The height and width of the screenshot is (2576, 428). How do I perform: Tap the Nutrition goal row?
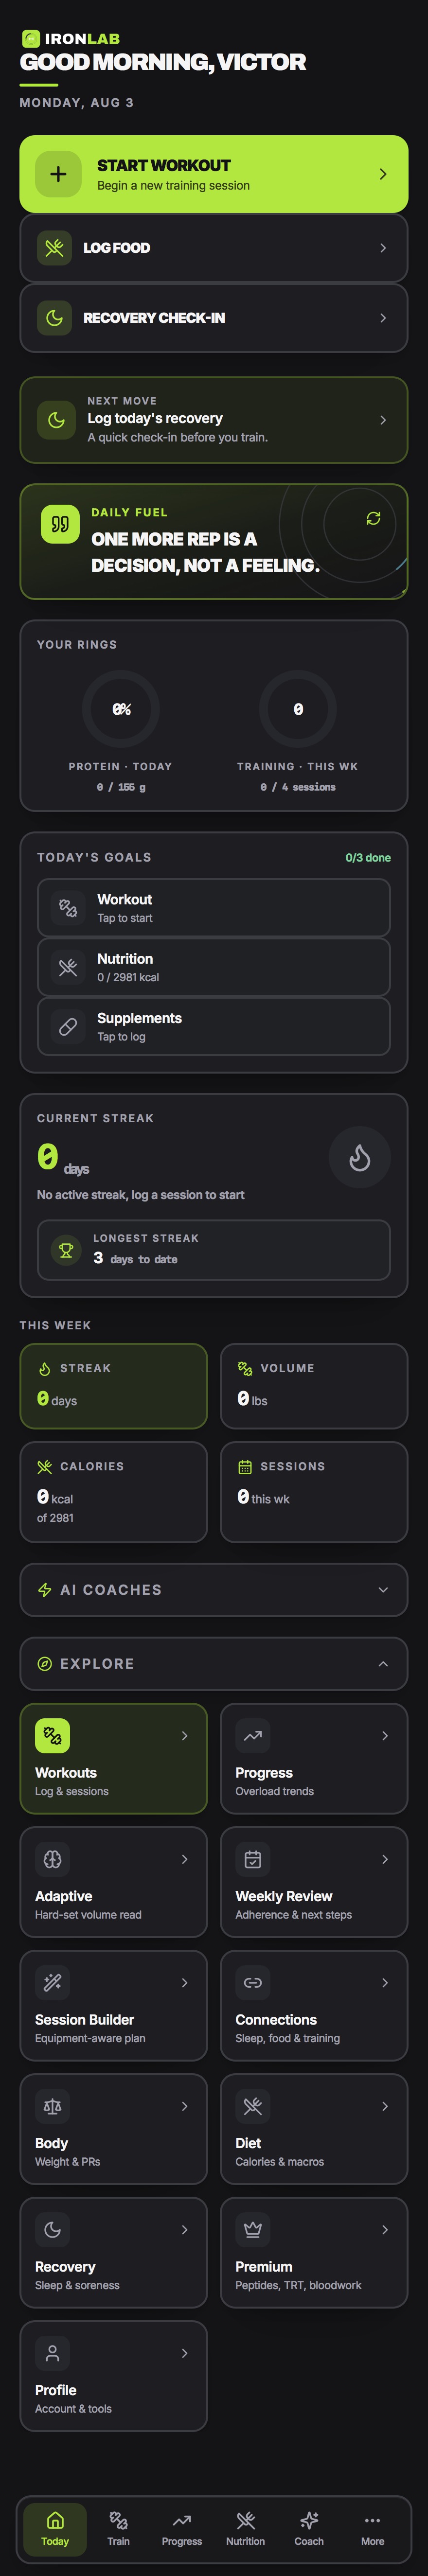(214, 967)
